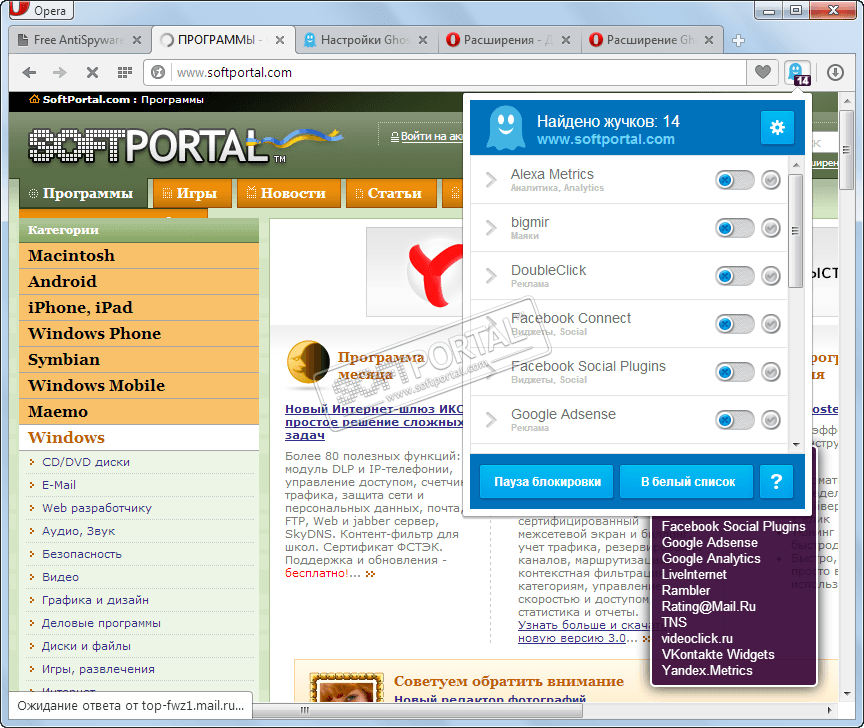Check the site-allow circle for DoubleClick
This screenshot has width=864, height=728.
(771, 276)
